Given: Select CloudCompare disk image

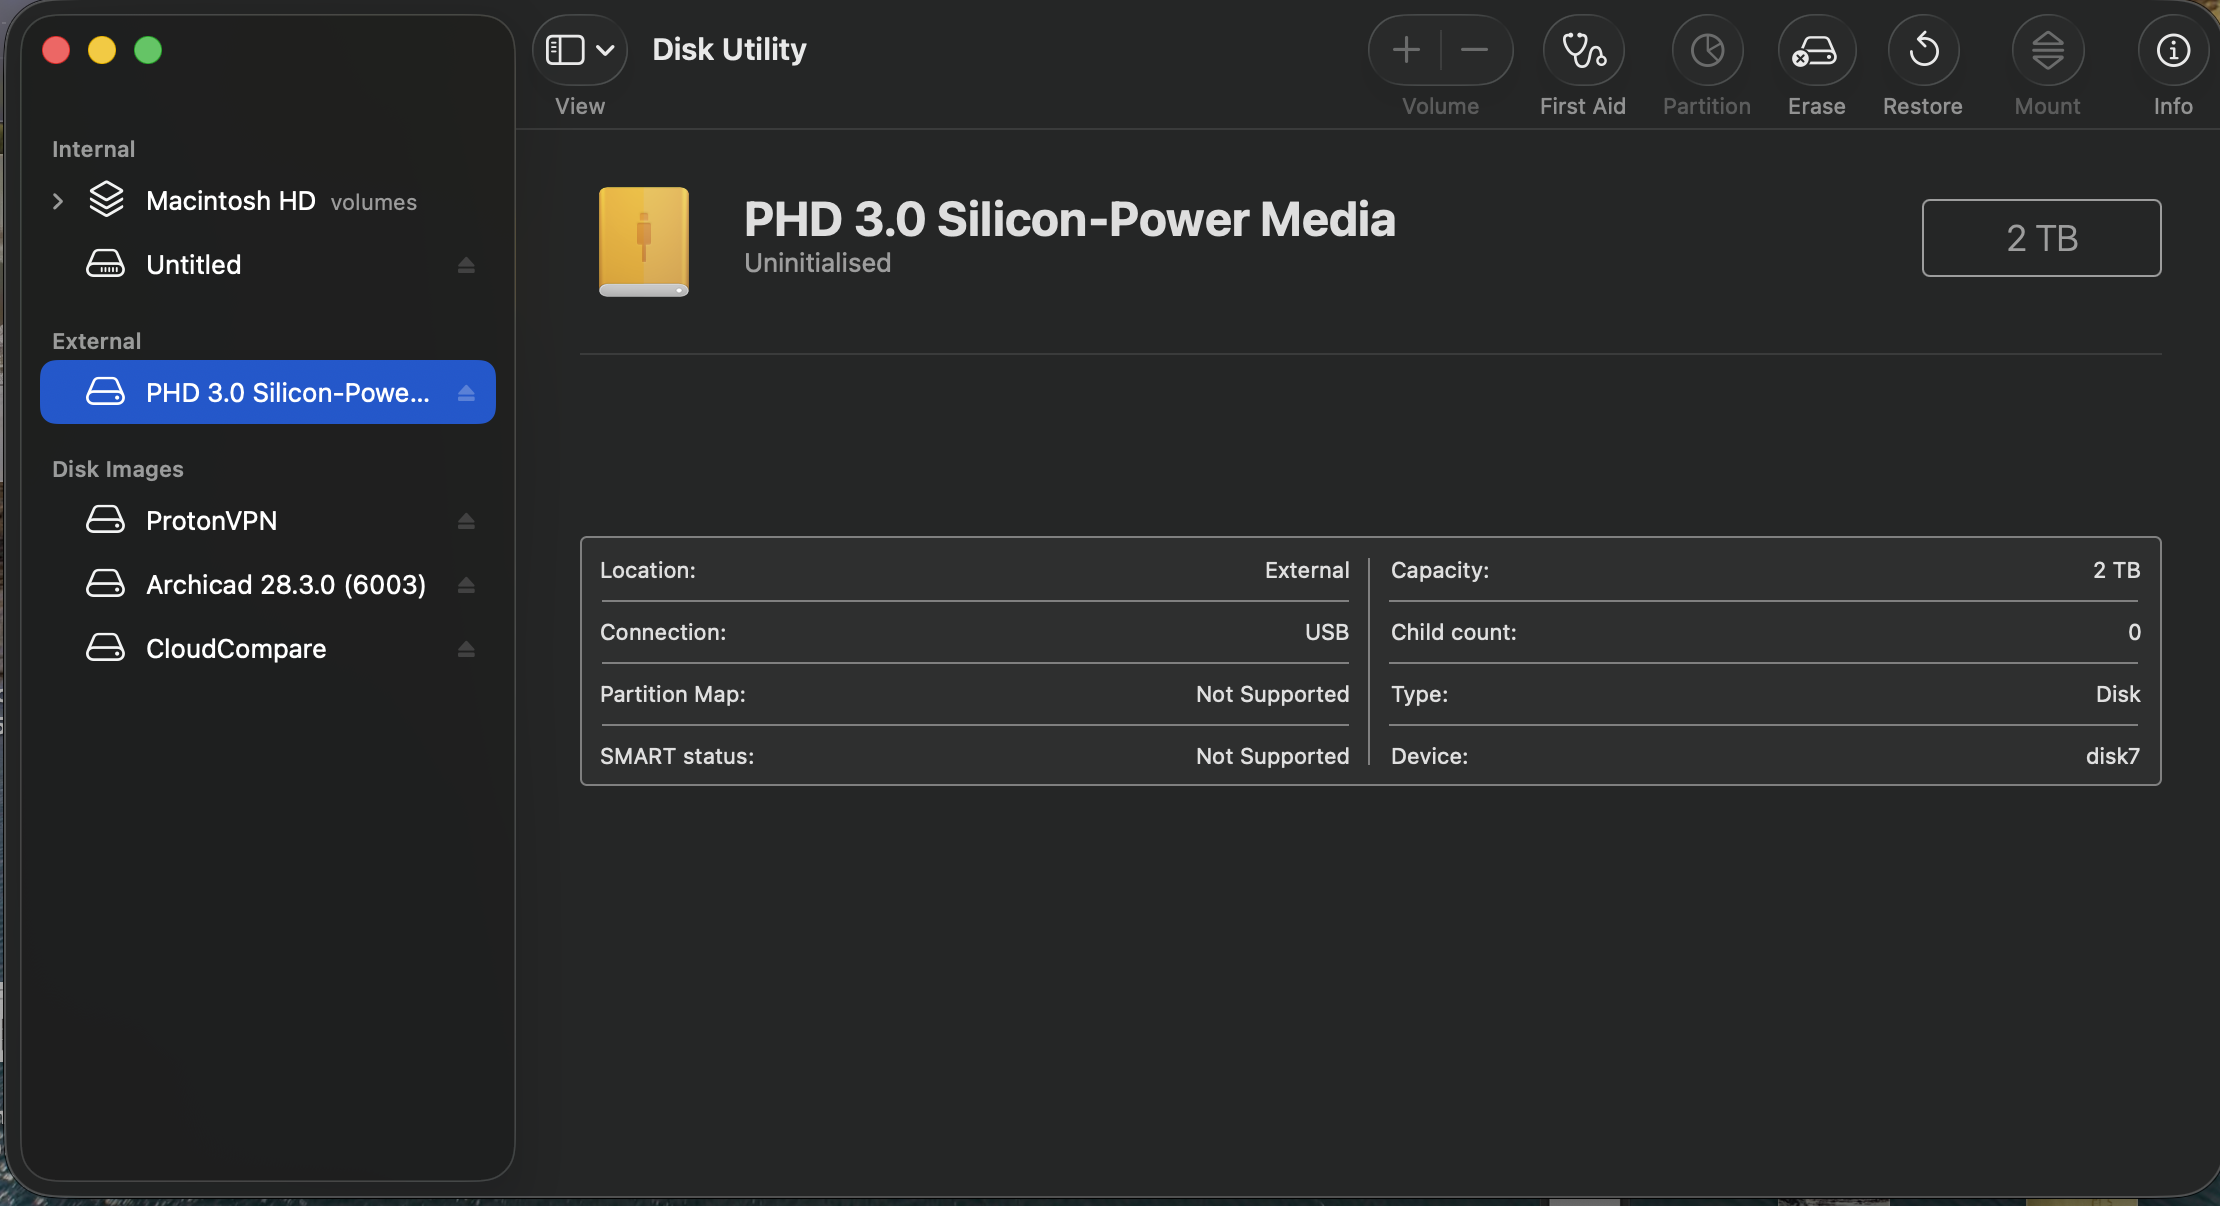Looking at the screenshot, I should tap(235, 649).
